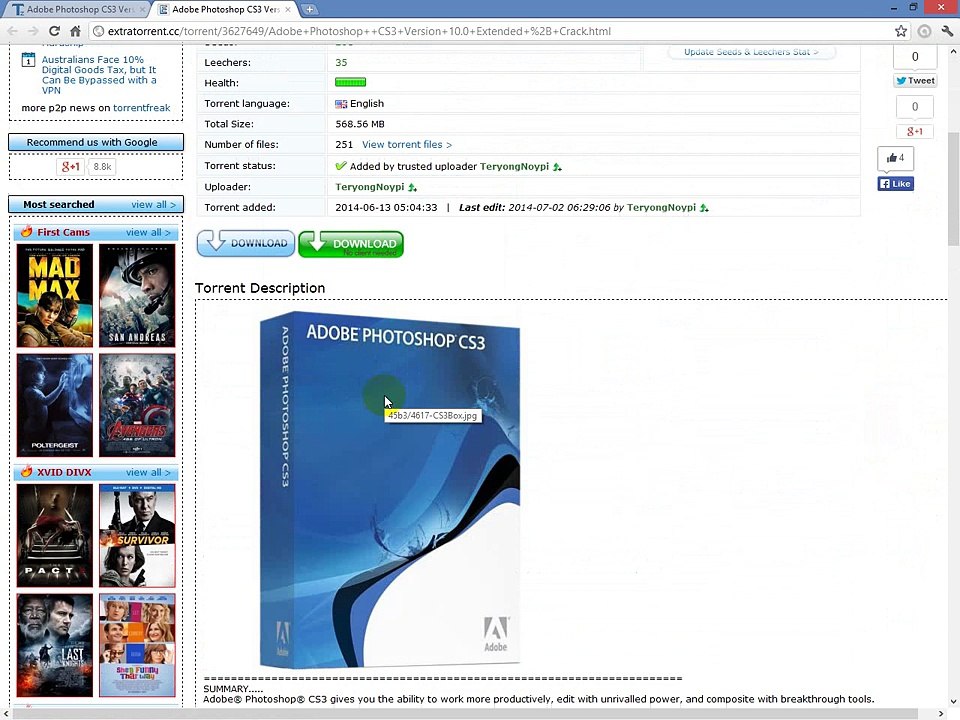Viewport: 960px width, 720px height.
Task: Click thumbs up count box
Action: (x=895, y=158)
